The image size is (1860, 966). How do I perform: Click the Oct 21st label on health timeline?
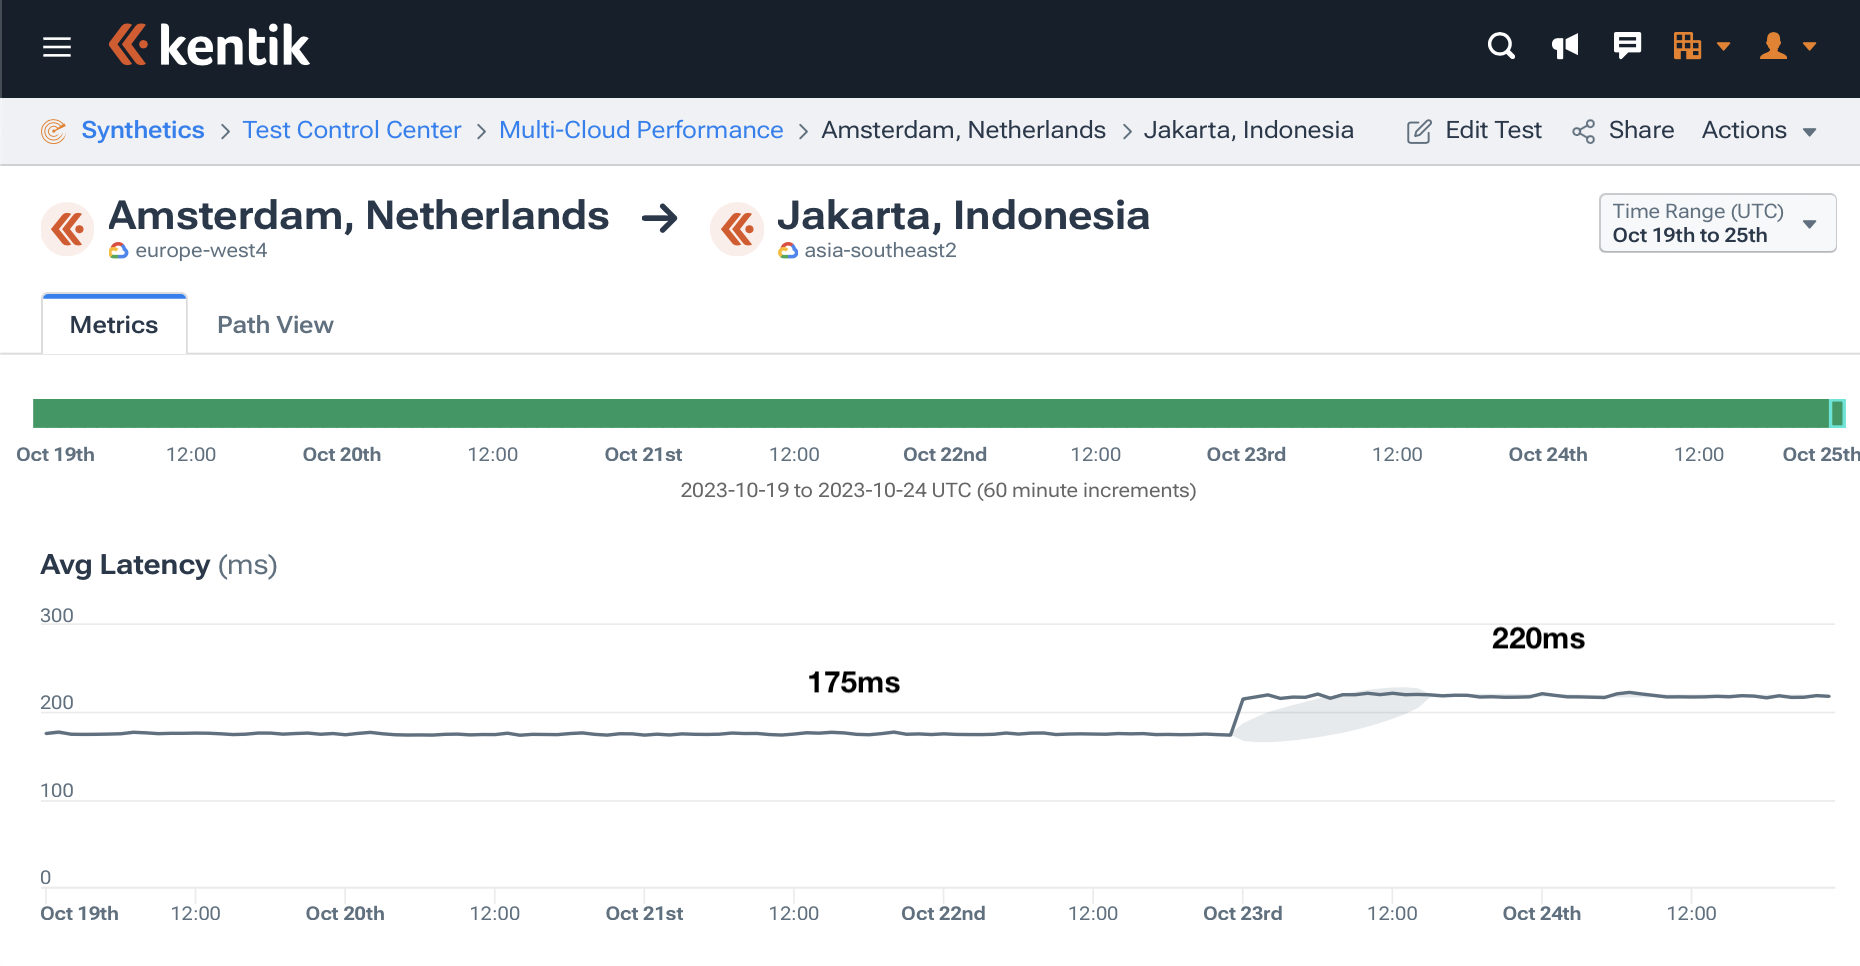click(x=643, y=455)
